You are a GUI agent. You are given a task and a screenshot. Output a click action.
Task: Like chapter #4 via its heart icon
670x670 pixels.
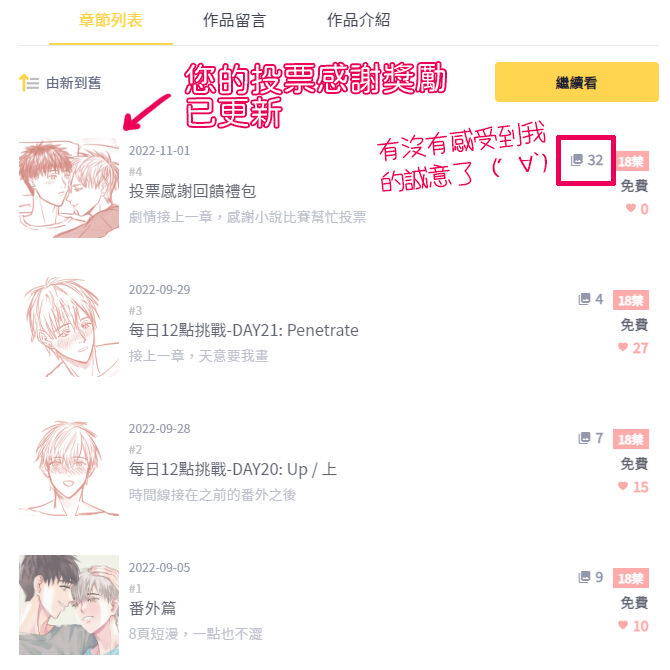coord(631,208)
